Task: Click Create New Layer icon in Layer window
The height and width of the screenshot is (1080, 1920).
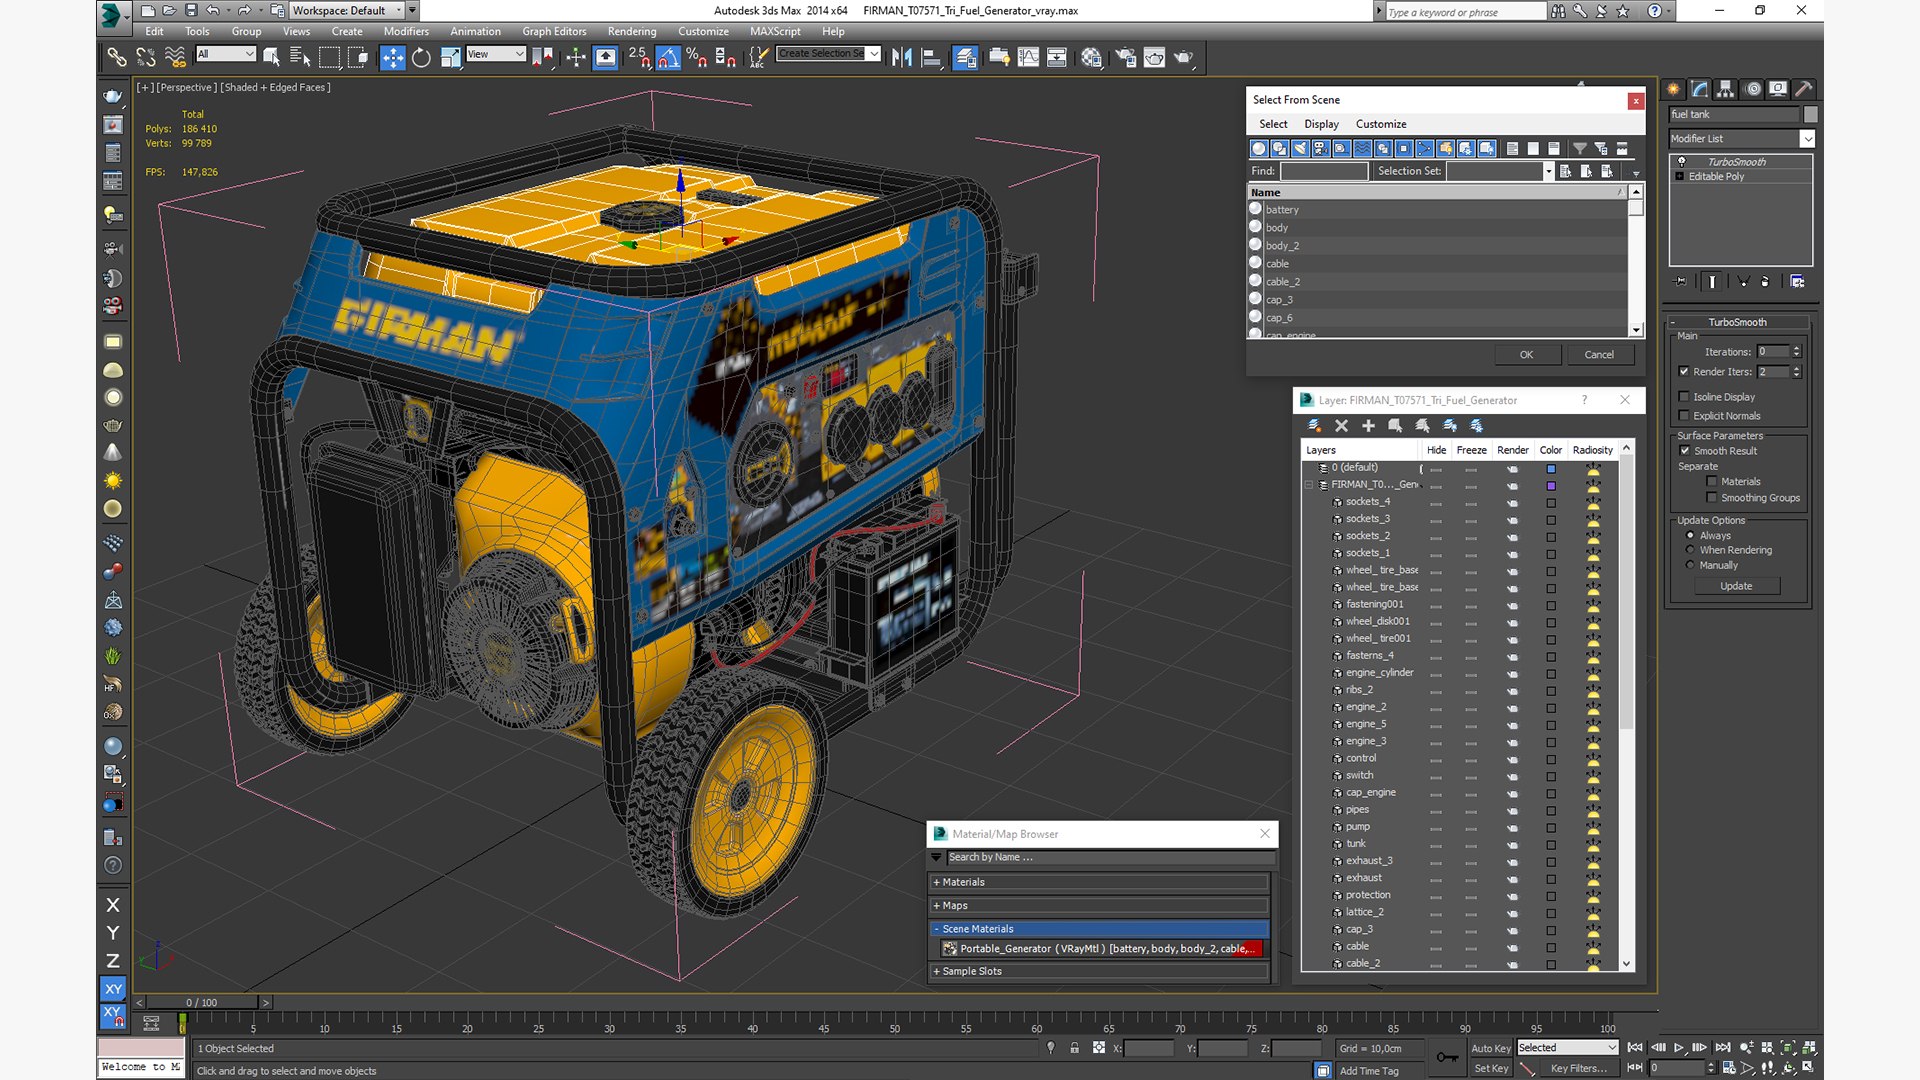Action: 1314,426
